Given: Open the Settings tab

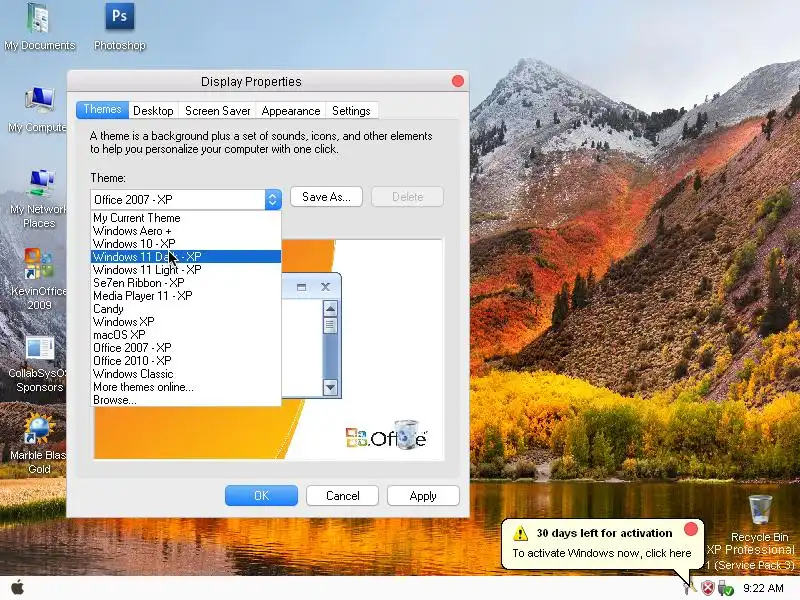Looking at the screenshot, I should [351, 111].
